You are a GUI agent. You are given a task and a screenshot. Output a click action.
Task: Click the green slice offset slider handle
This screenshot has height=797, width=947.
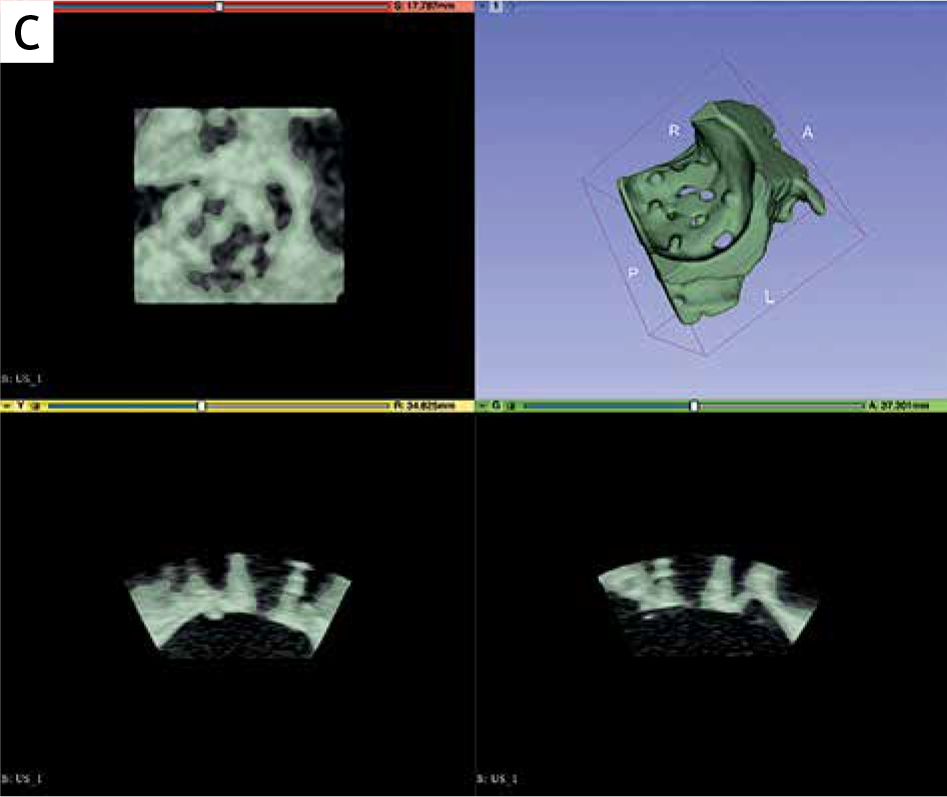tap(694, 406)
